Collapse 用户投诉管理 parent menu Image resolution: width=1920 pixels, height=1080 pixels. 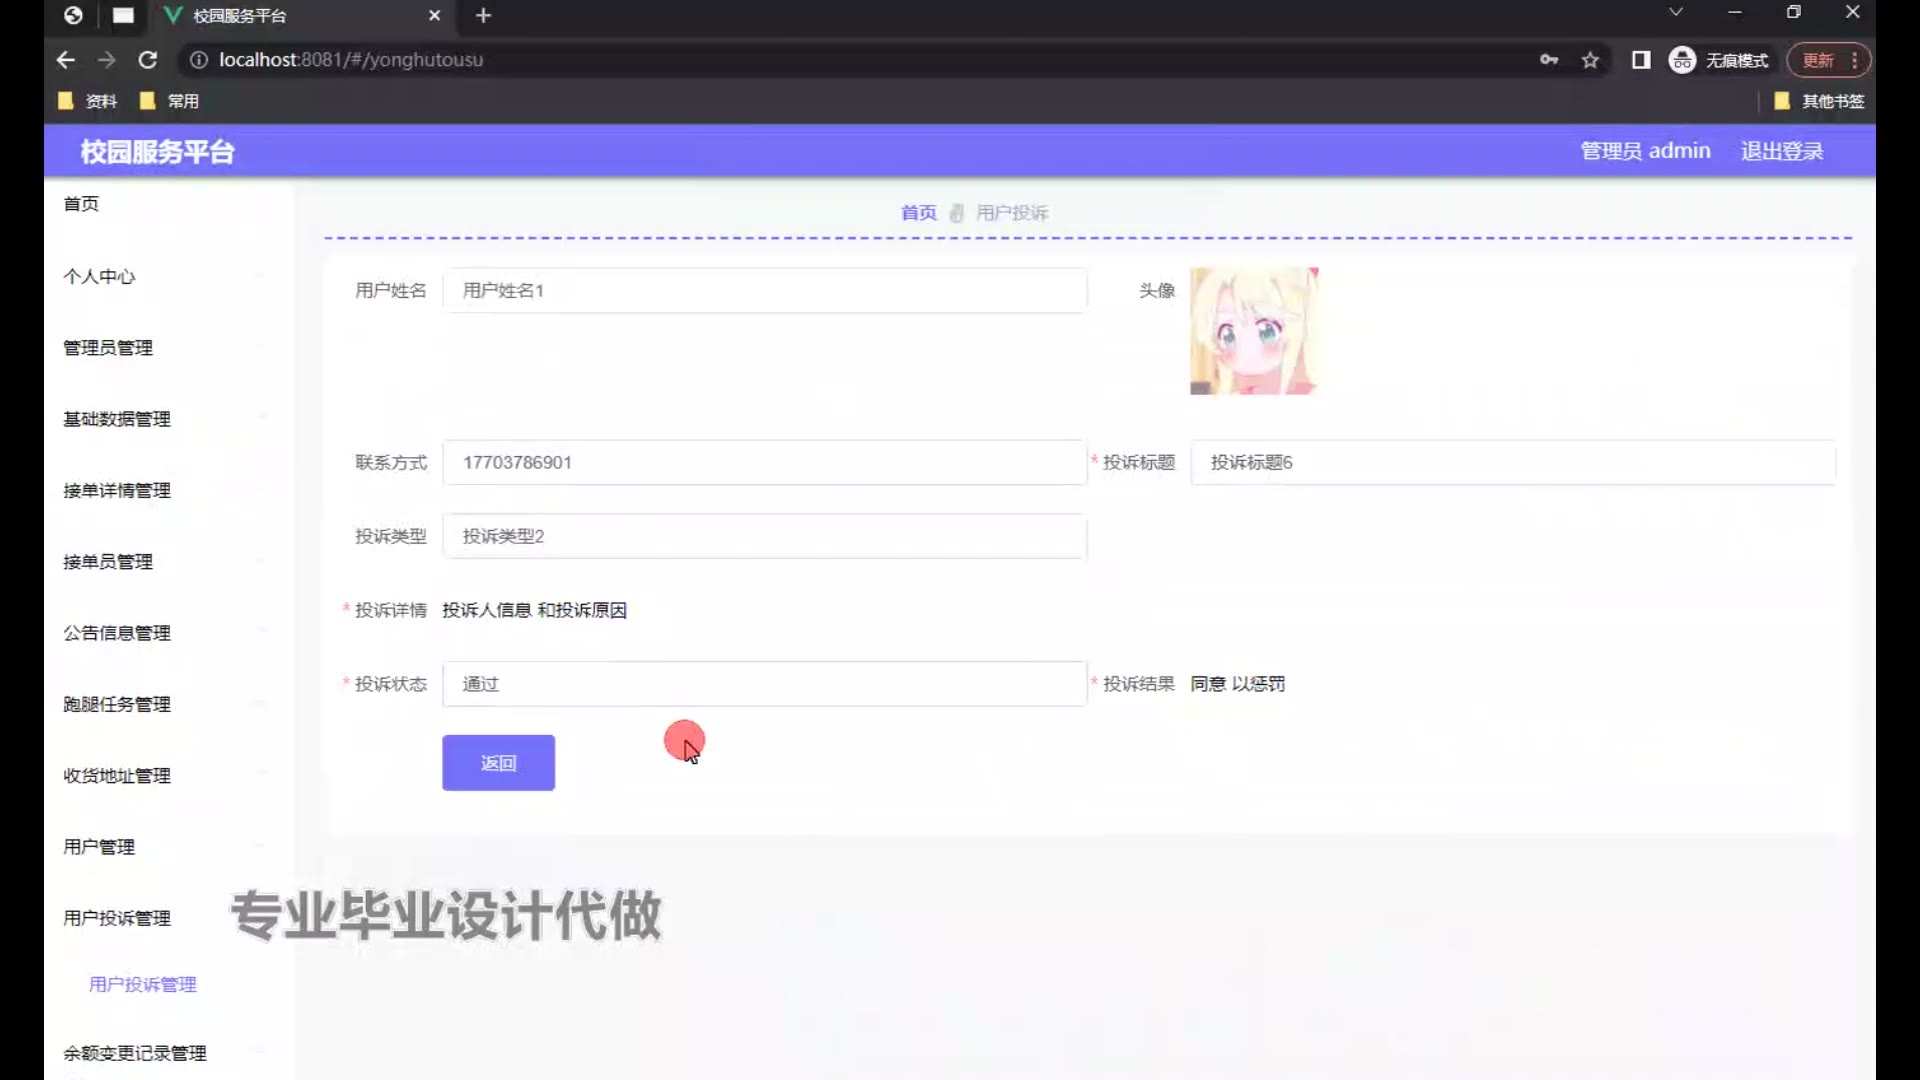pyautogui.click(x=117, y=918)
